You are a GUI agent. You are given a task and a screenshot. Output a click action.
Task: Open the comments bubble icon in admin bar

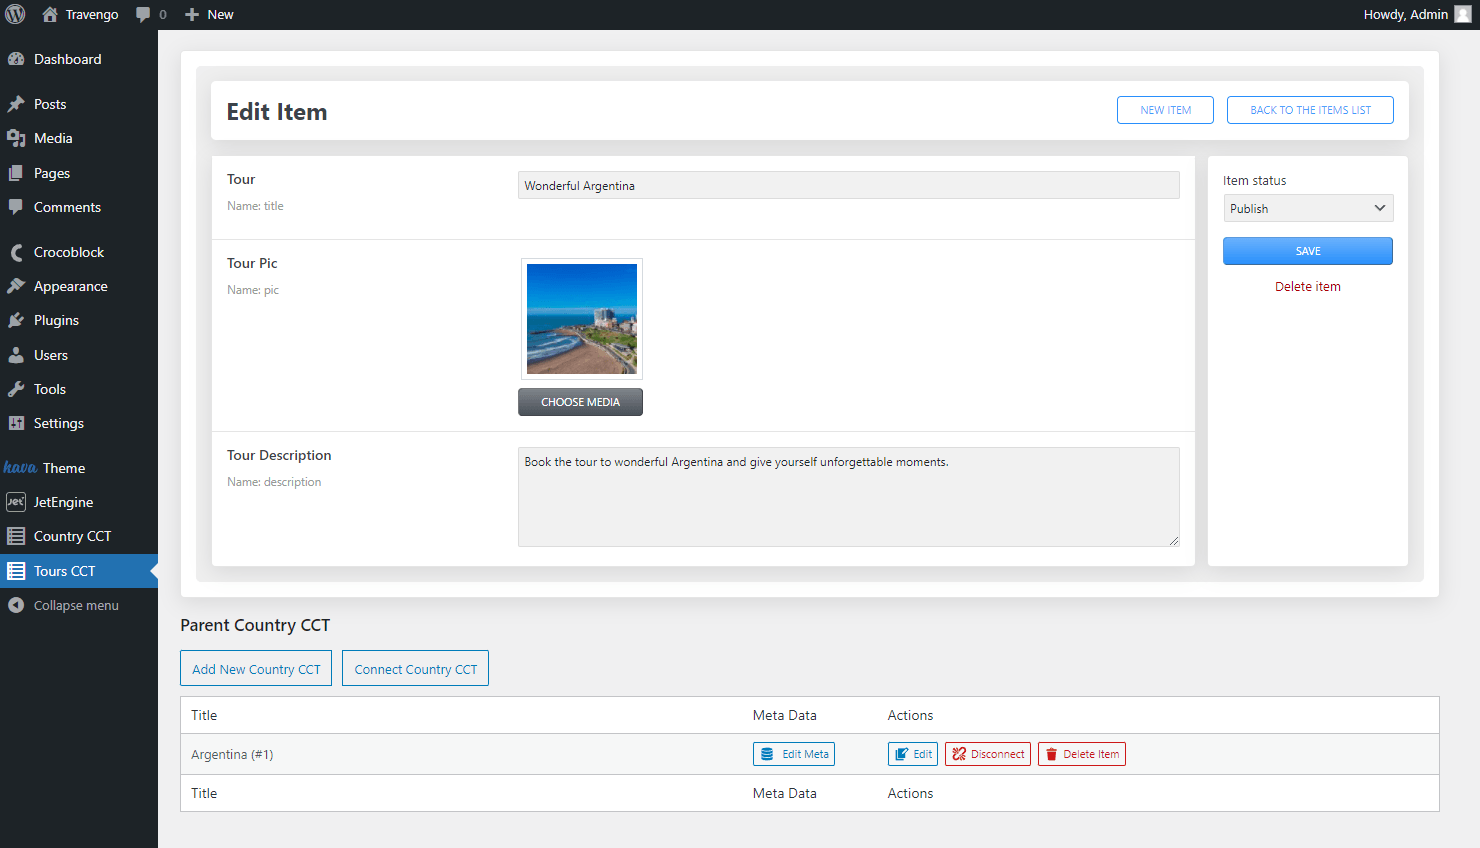(x=143, y=14)
